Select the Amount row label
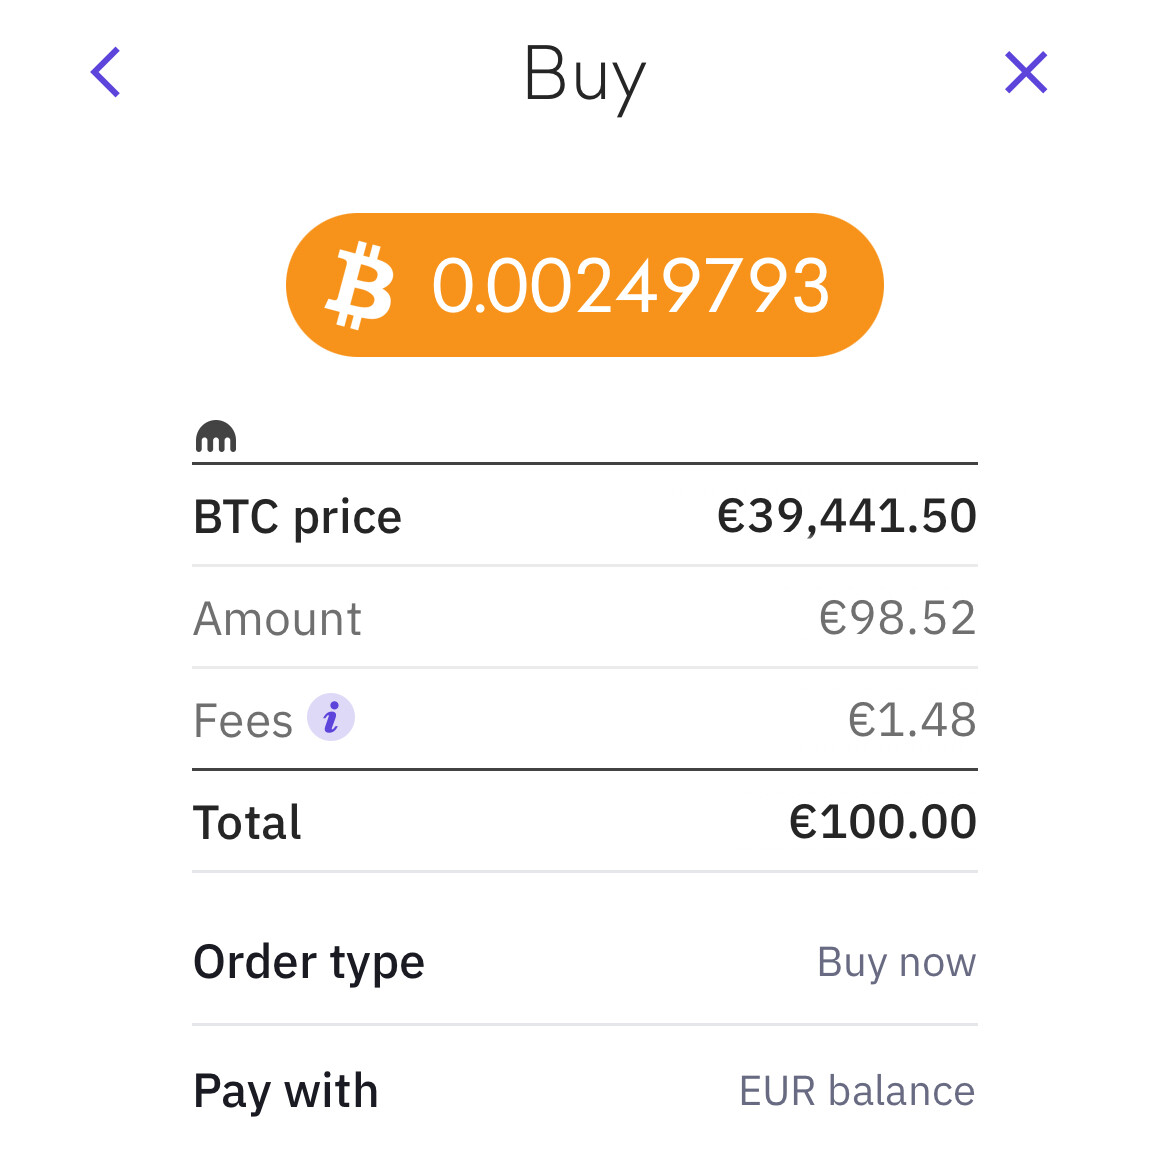 277,619
